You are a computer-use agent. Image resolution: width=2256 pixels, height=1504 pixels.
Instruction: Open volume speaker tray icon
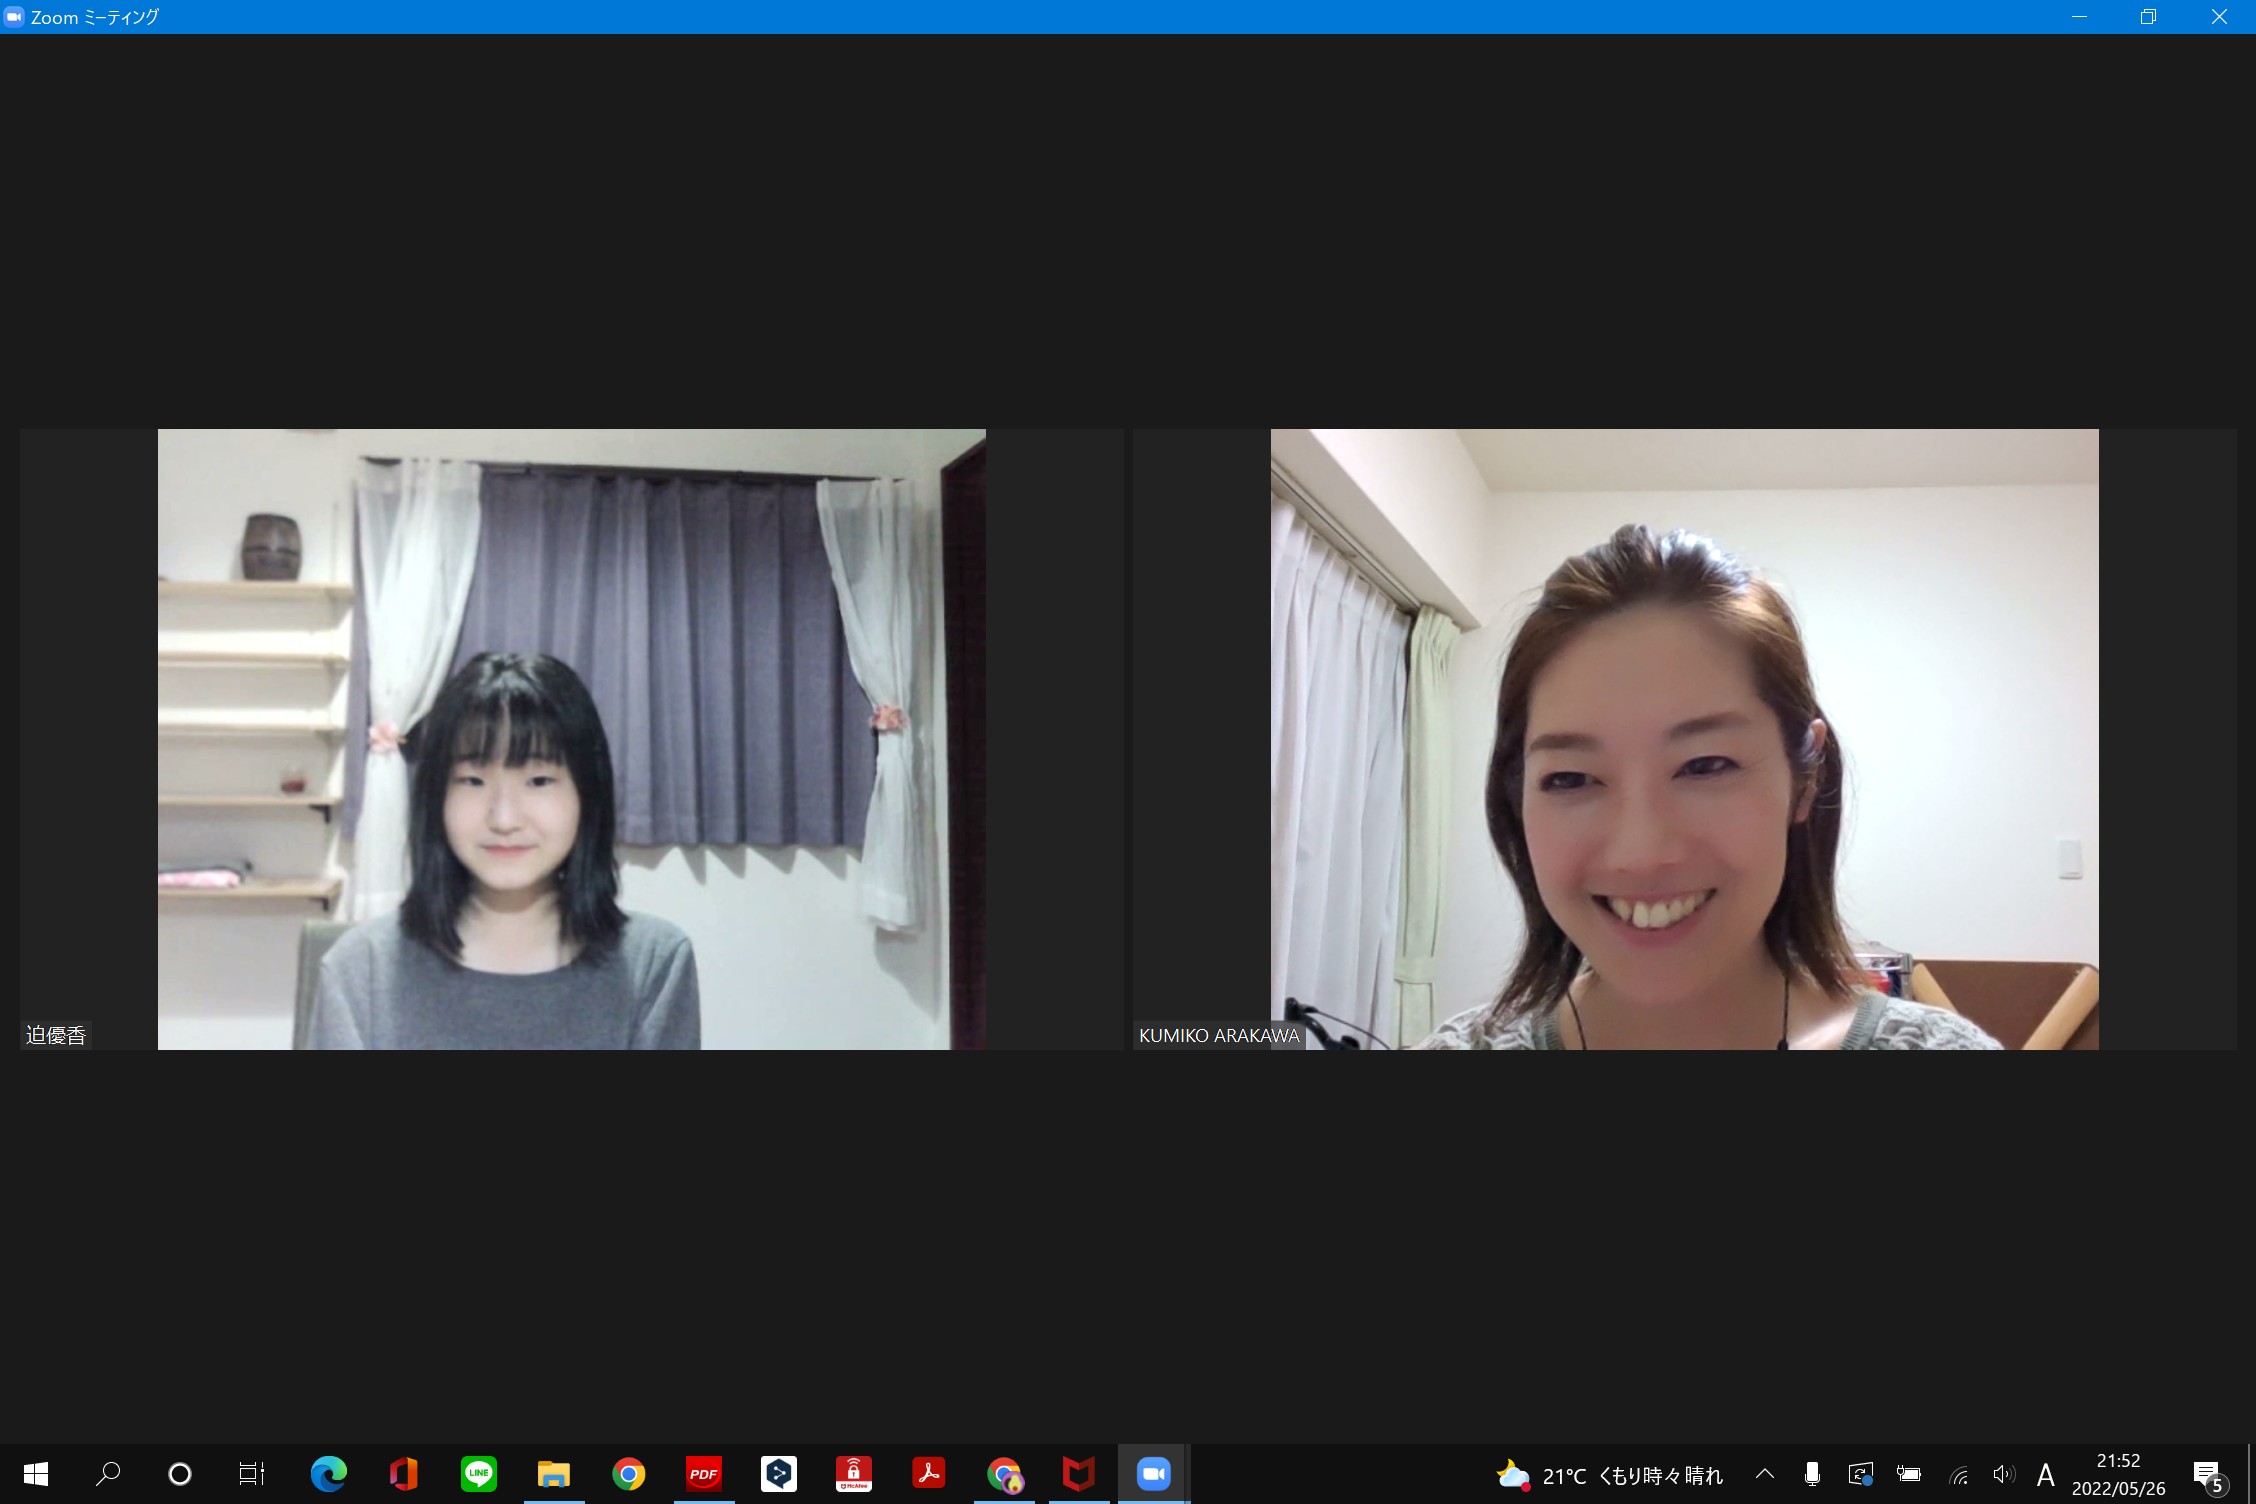click(x=2003, y=1474)
